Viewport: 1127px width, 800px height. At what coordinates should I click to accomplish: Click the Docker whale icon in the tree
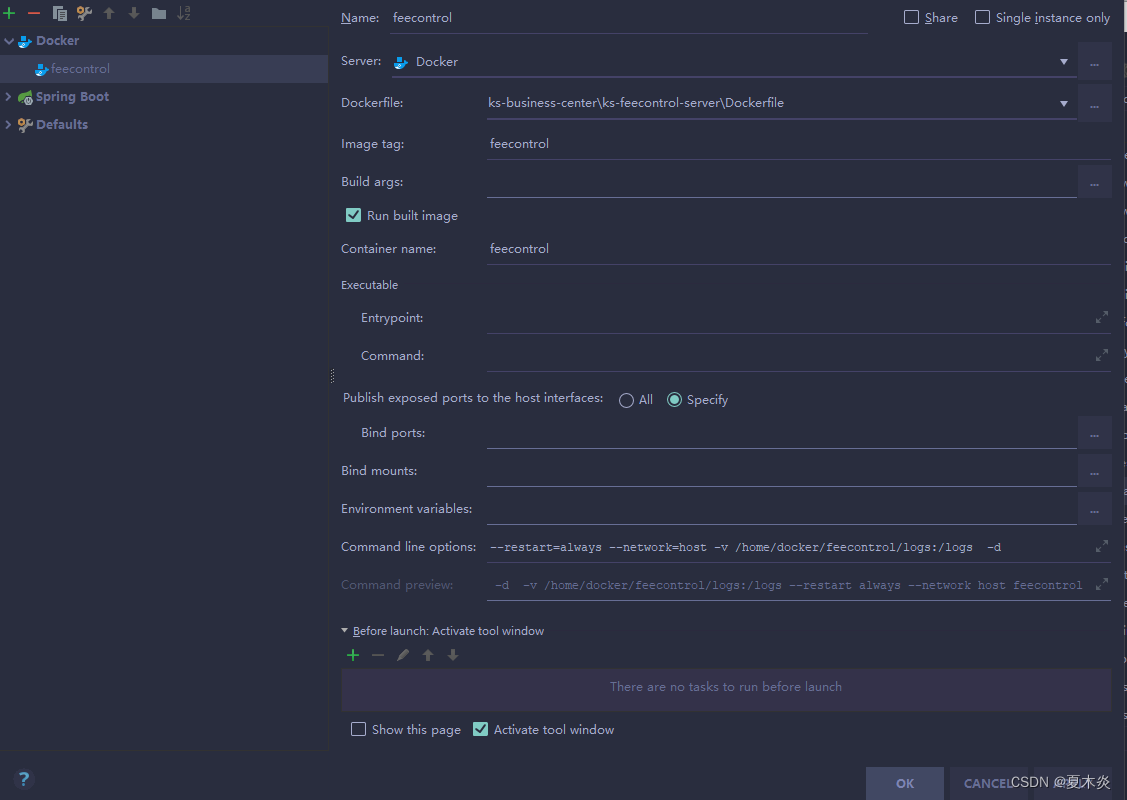tap(25, 41)
